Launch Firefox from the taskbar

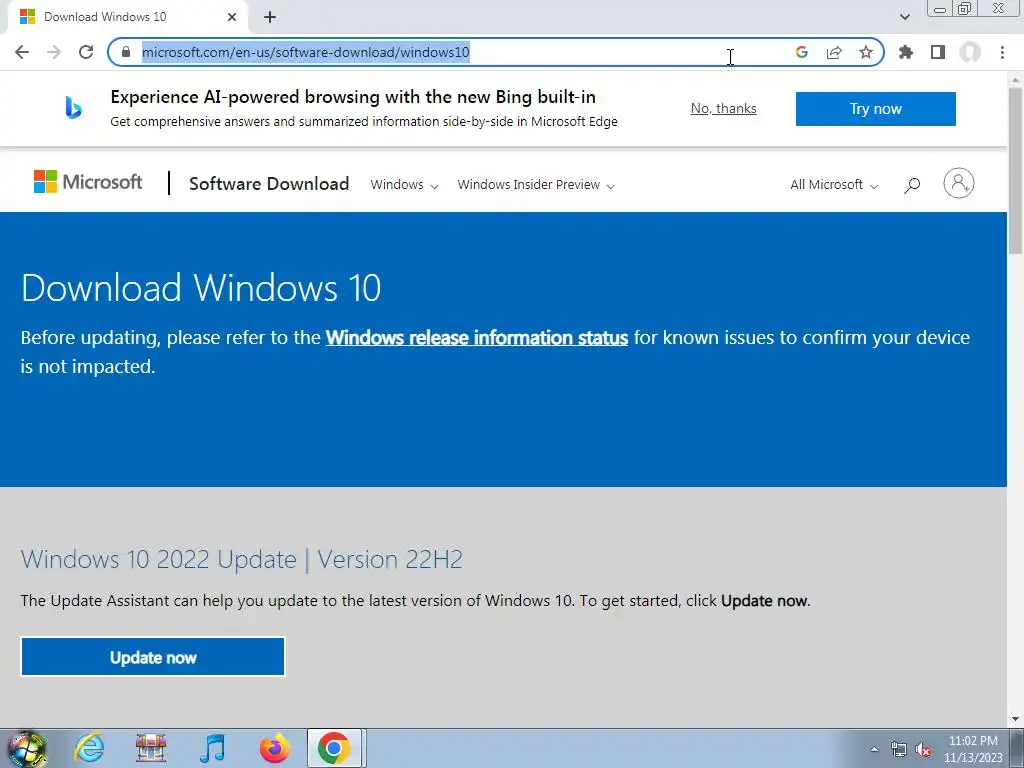(x=274, y=748)
